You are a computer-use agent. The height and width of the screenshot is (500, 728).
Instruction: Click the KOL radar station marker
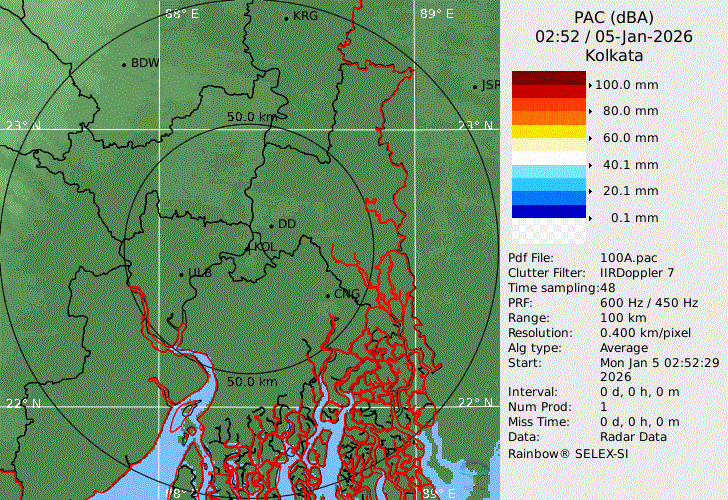click(250, 246)
